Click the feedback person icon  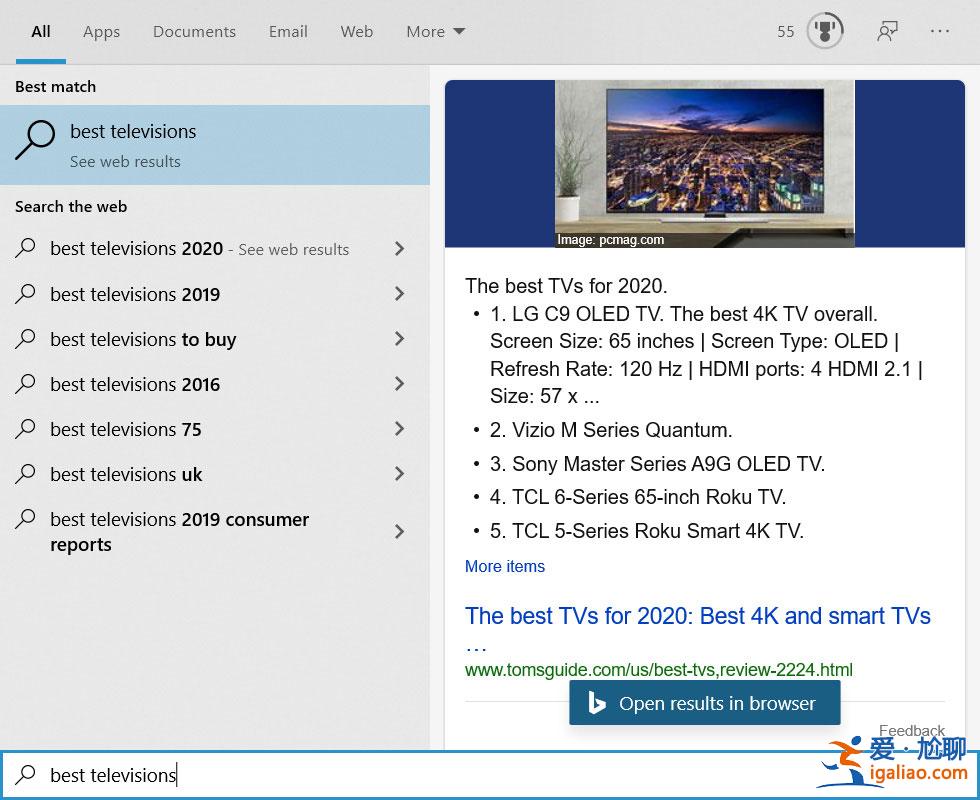point(887,31)
